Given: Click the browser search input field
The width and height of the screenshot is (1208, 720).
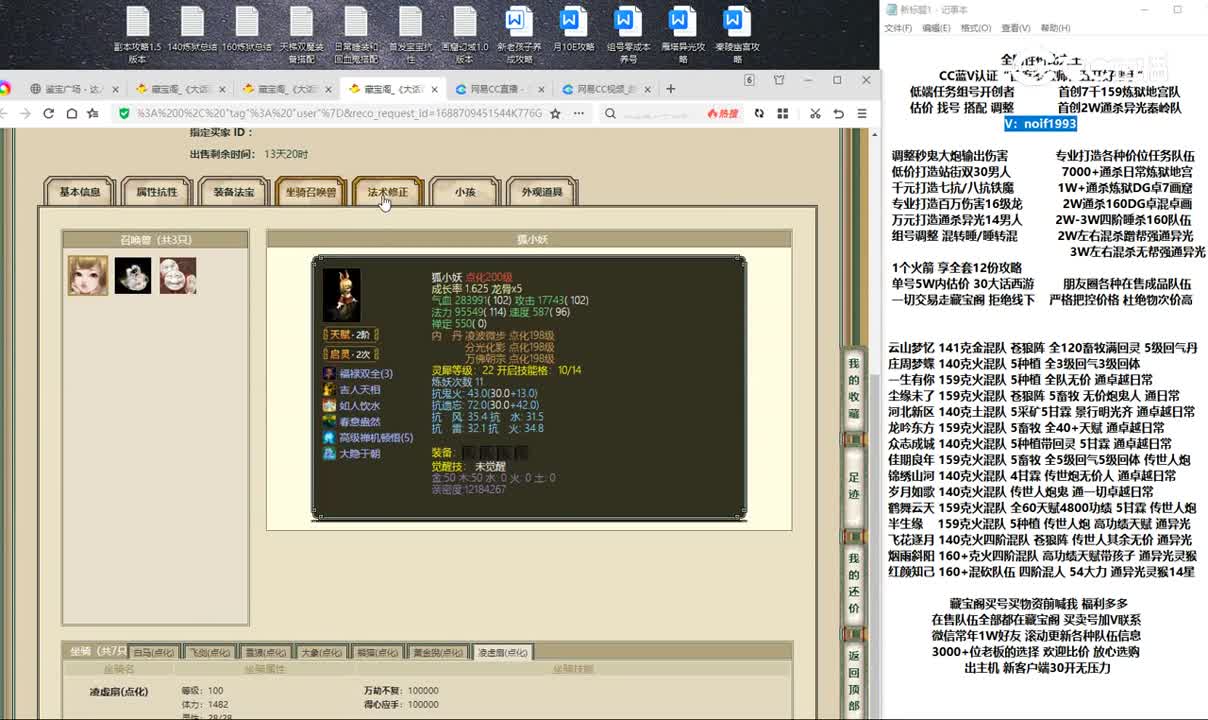Looking at the screenshot, I should [661, 114].
